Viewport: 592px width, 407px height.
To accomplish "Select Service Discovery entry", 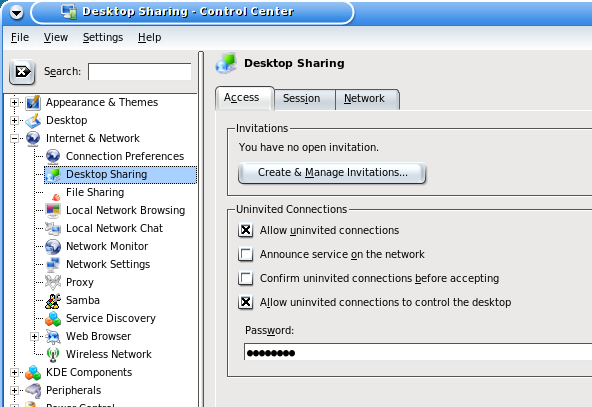I will [111, 318].
